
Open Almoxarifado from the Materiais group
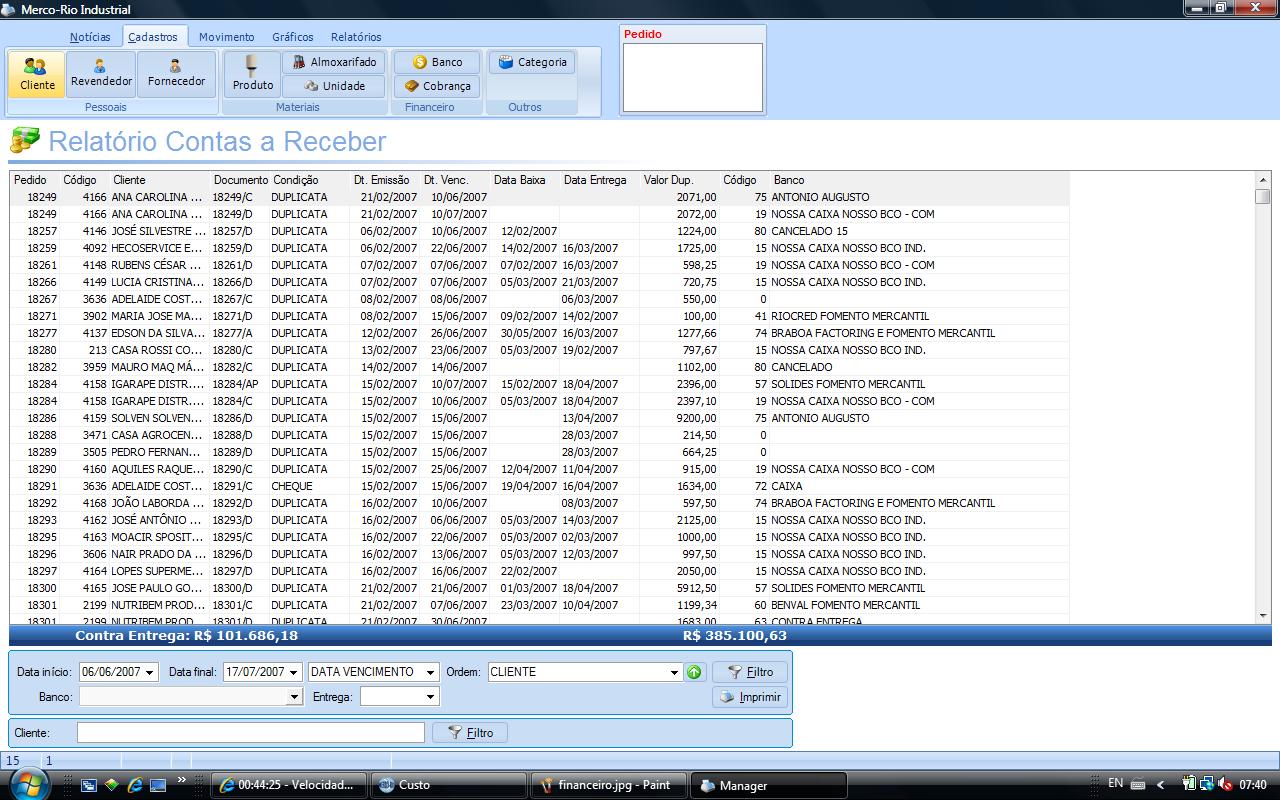coord(334,62)
